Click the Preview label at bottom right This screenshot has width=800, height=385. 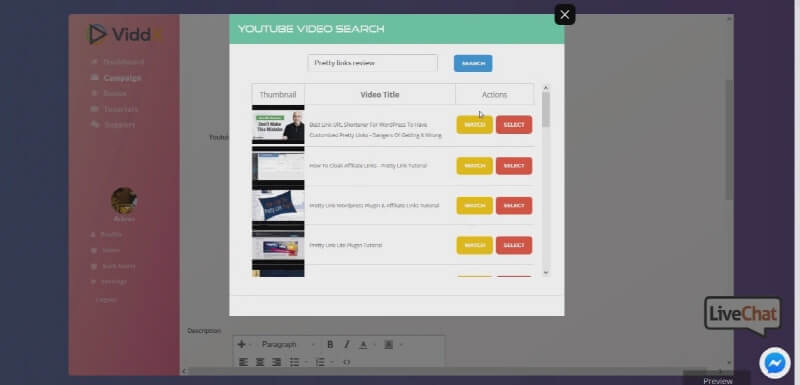tap(718, 380)
